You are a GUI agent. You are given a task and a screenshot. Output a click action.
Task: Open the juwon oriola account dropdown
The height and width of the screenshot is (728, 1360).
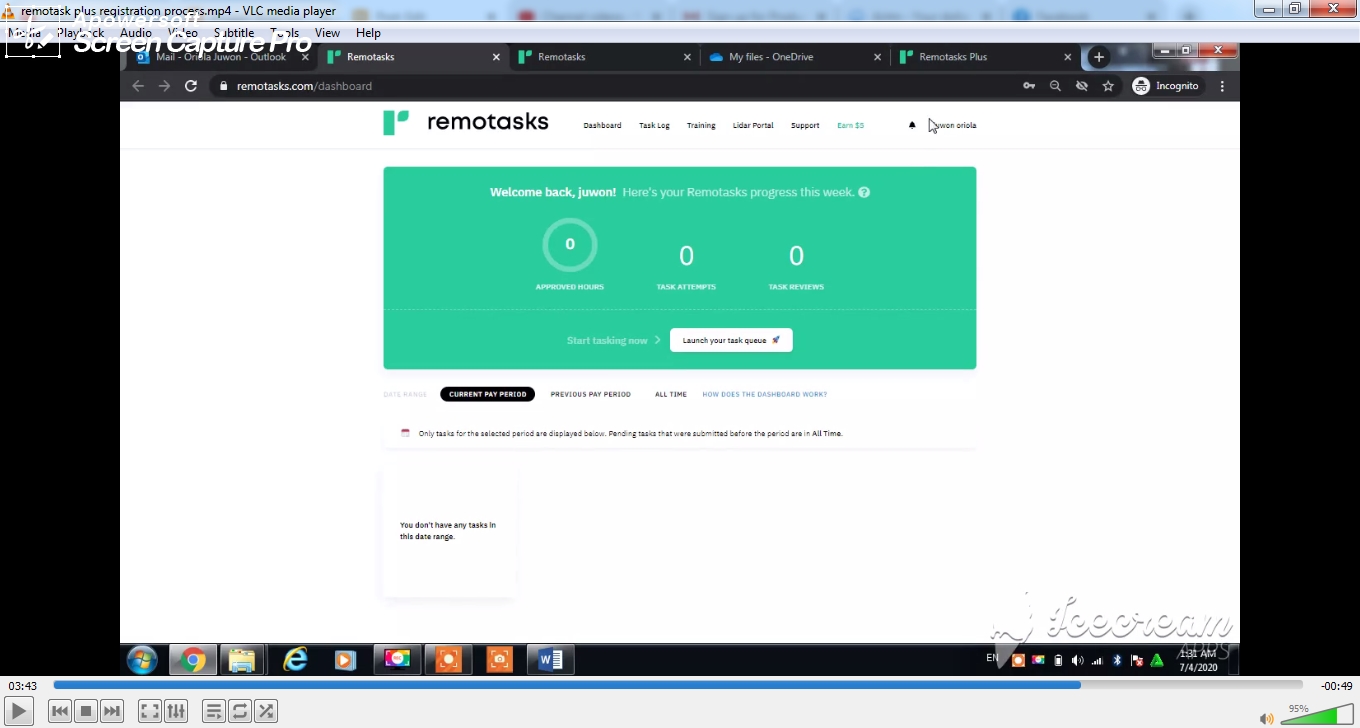pos(953,125)
